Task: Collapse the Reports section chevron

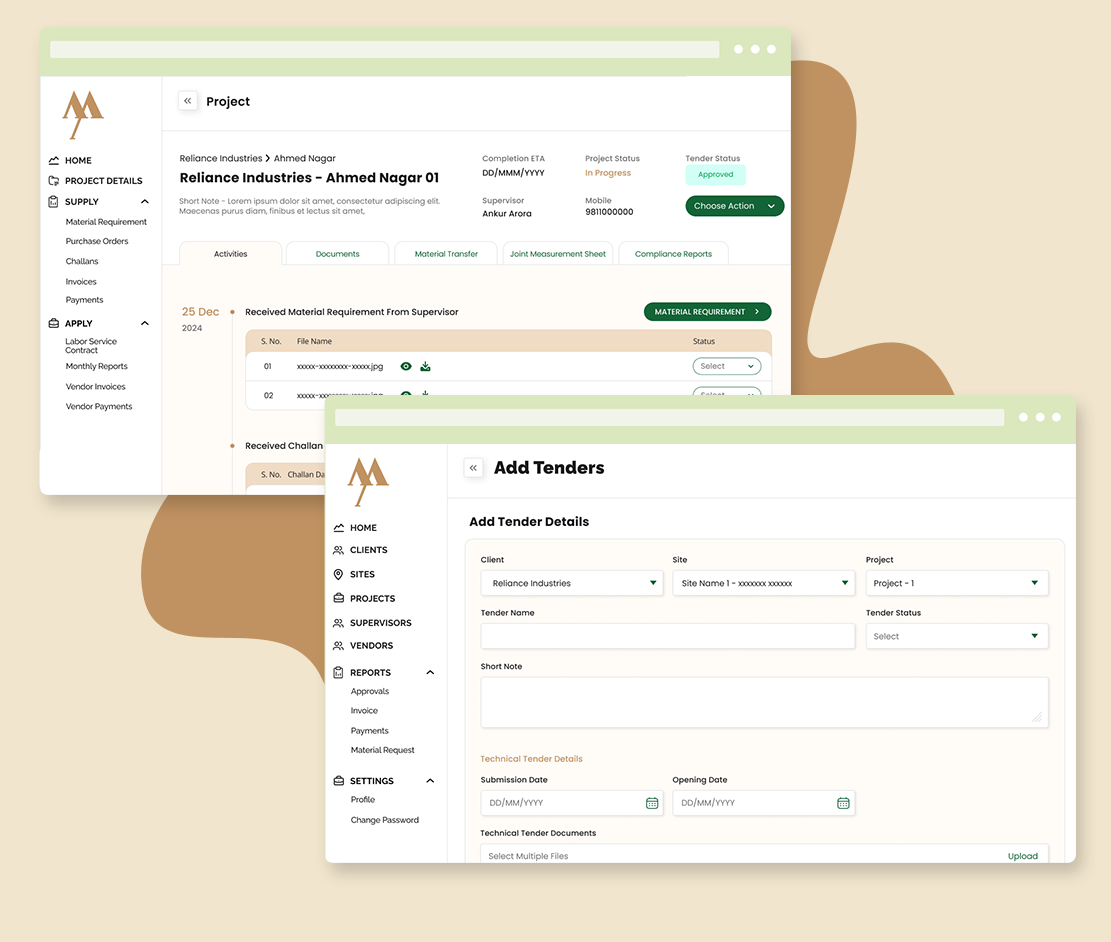Action: coord(430,673)
